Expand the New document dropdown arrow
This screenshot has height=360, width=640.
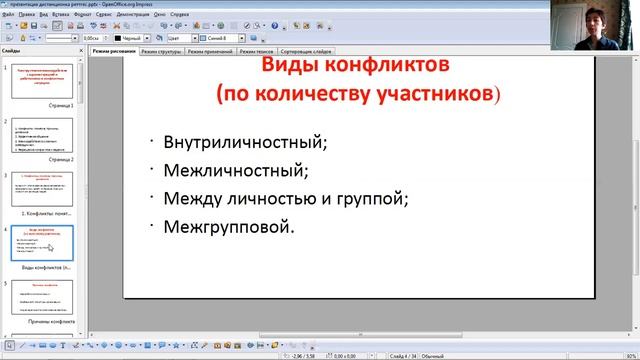pyautogui.click(x=17, y=26)
